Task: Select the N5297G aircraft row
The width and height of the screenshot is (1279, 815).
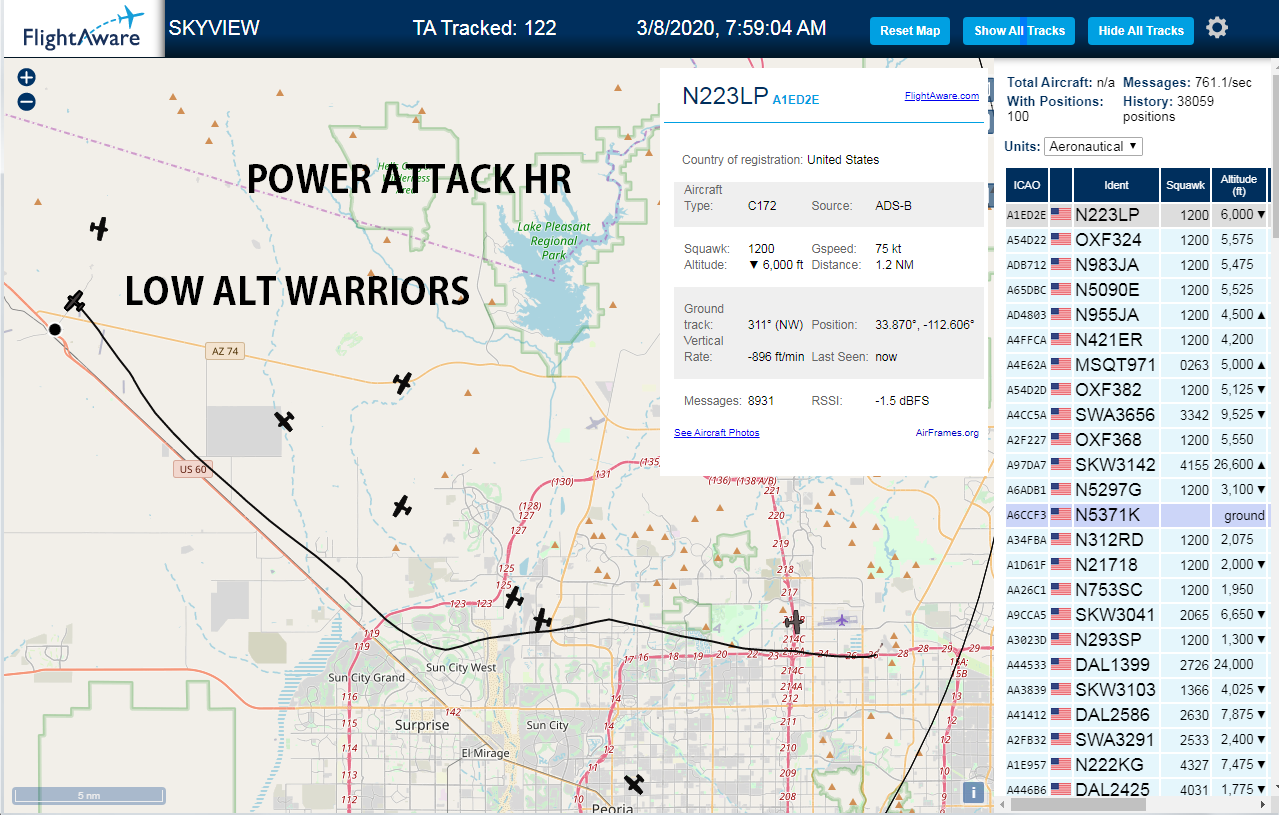Action: click(x=1137, y=490)
